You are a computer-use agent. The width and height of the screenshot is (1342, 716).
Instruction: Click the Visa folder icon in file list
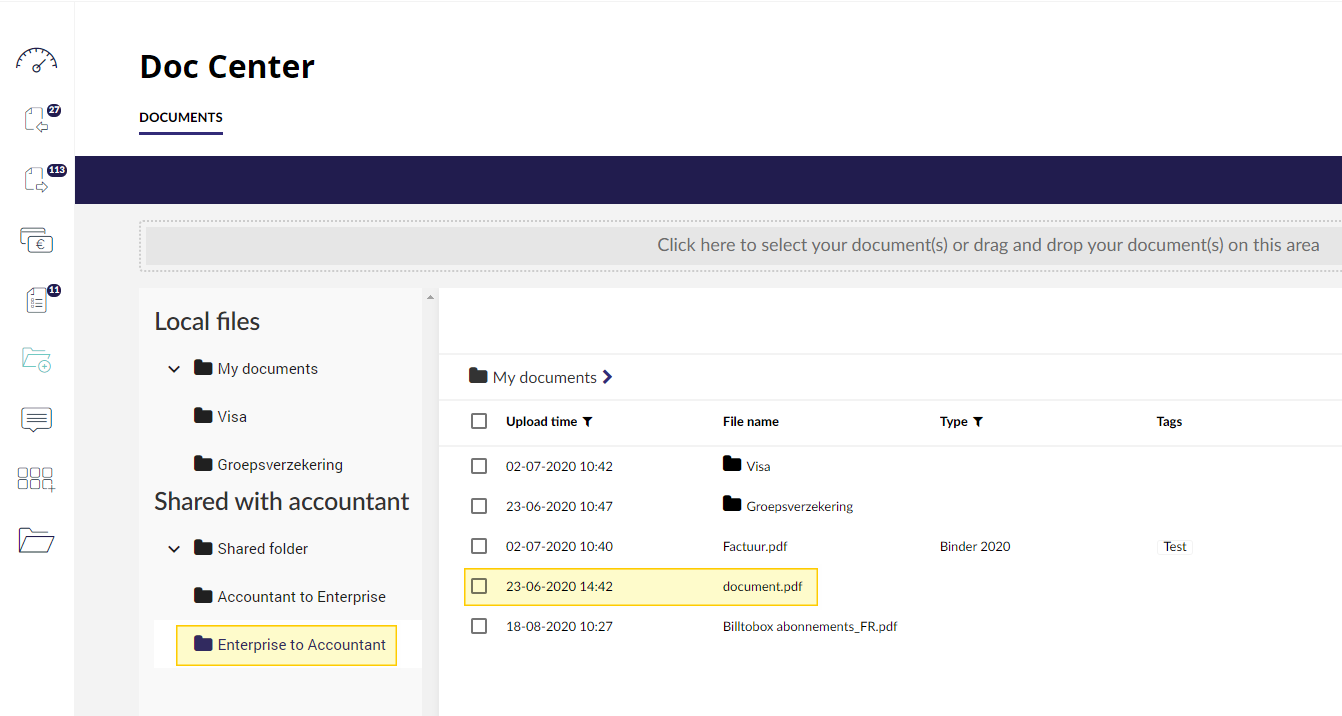coord(732,464)
